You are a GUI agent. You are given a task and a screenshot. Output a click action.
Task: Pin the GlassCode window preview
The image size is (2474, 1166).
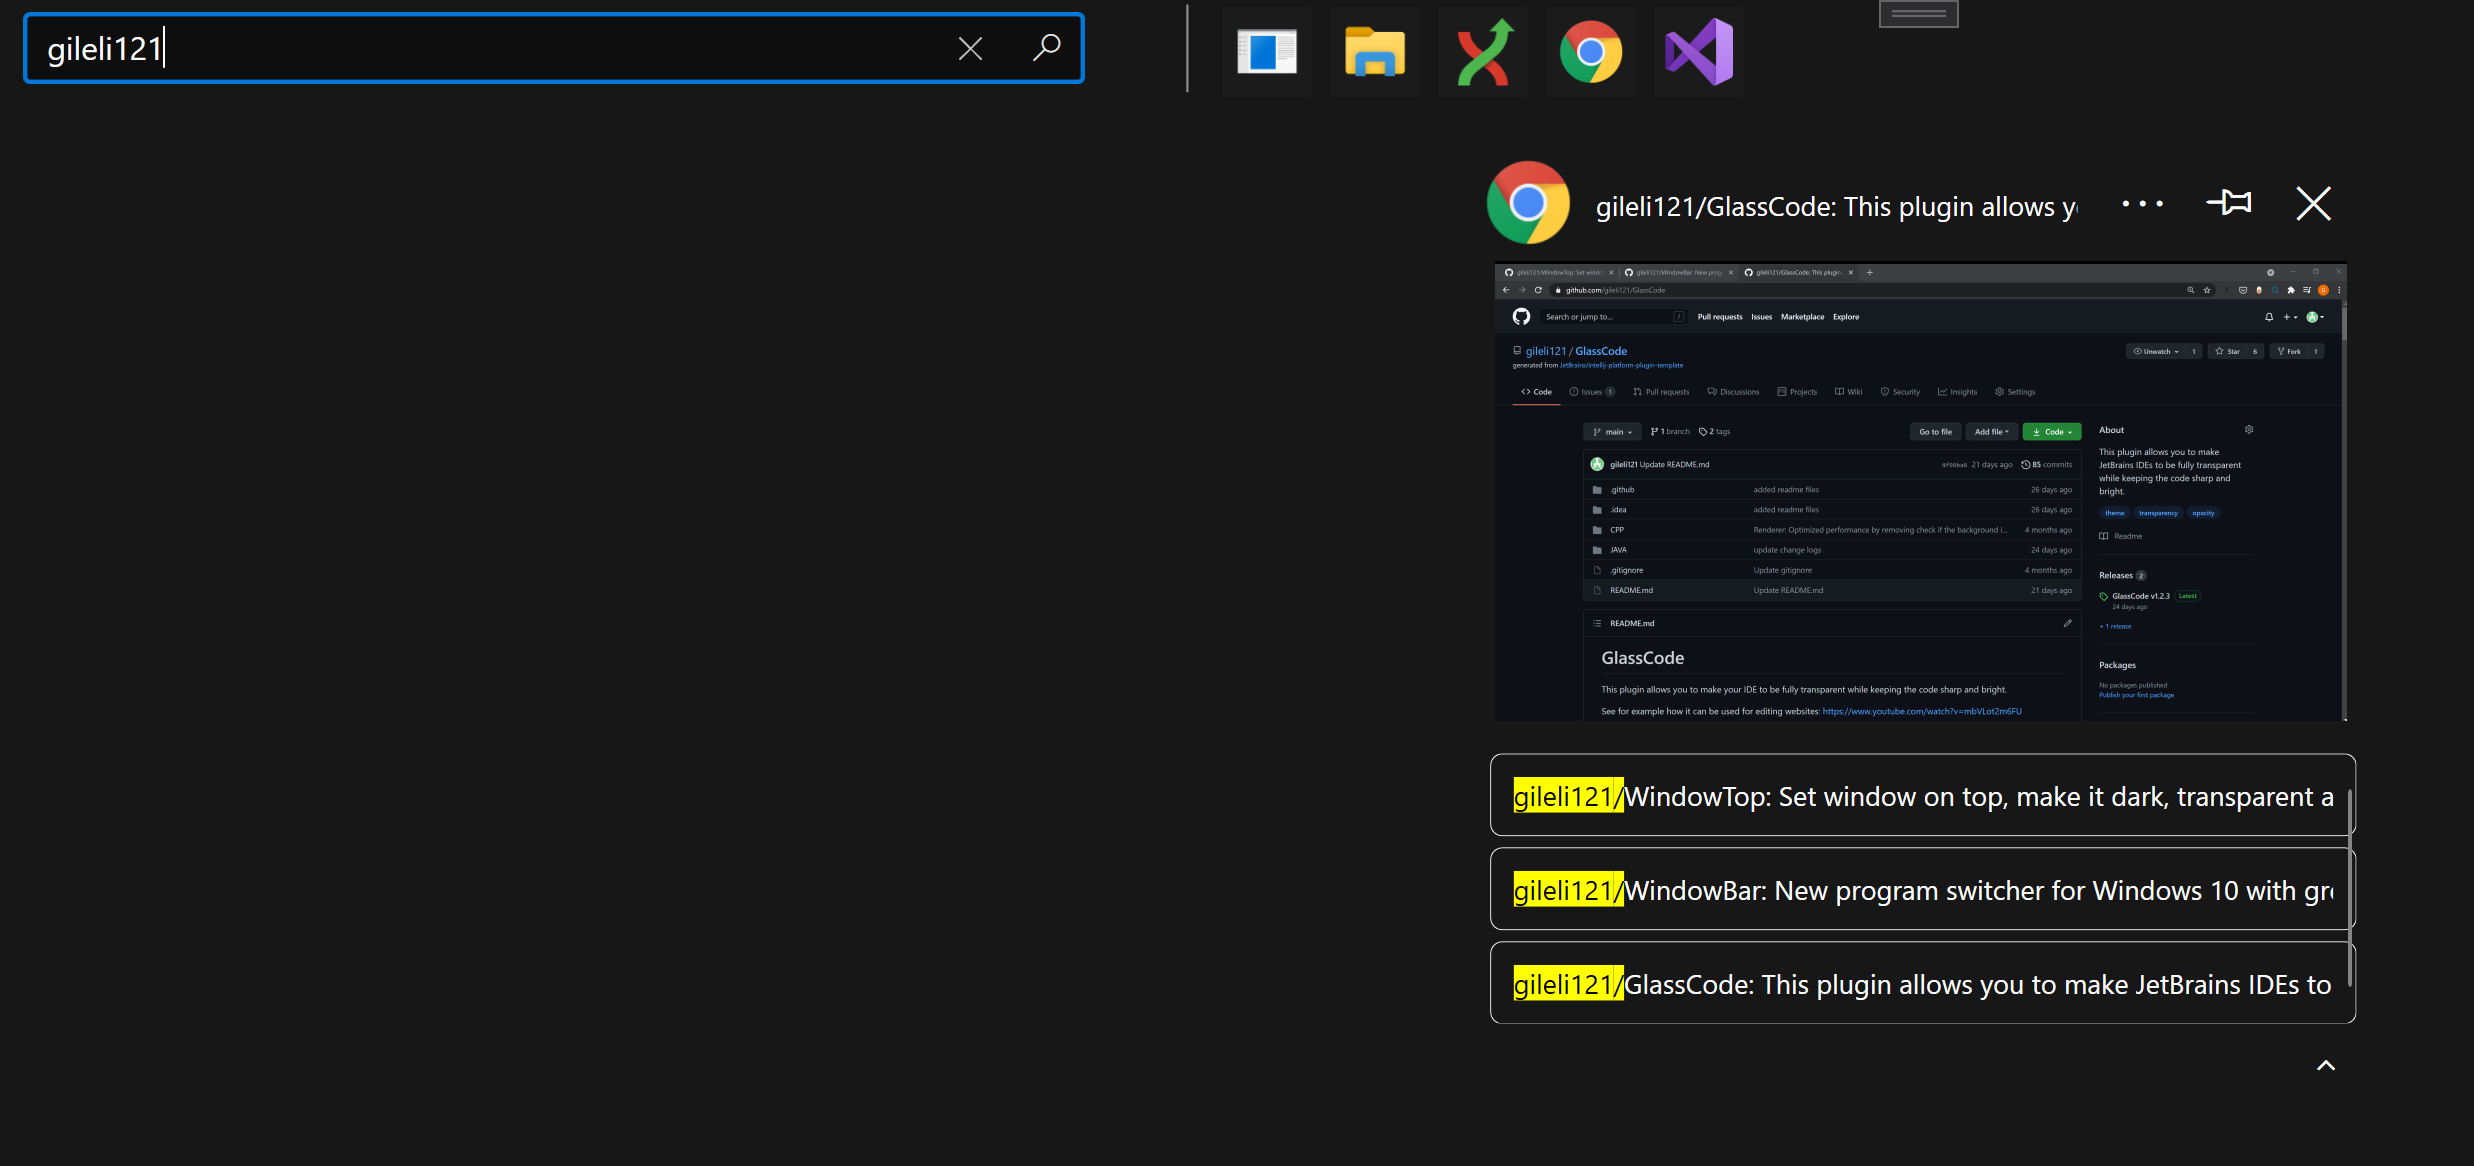click(x=2230, y=203)
